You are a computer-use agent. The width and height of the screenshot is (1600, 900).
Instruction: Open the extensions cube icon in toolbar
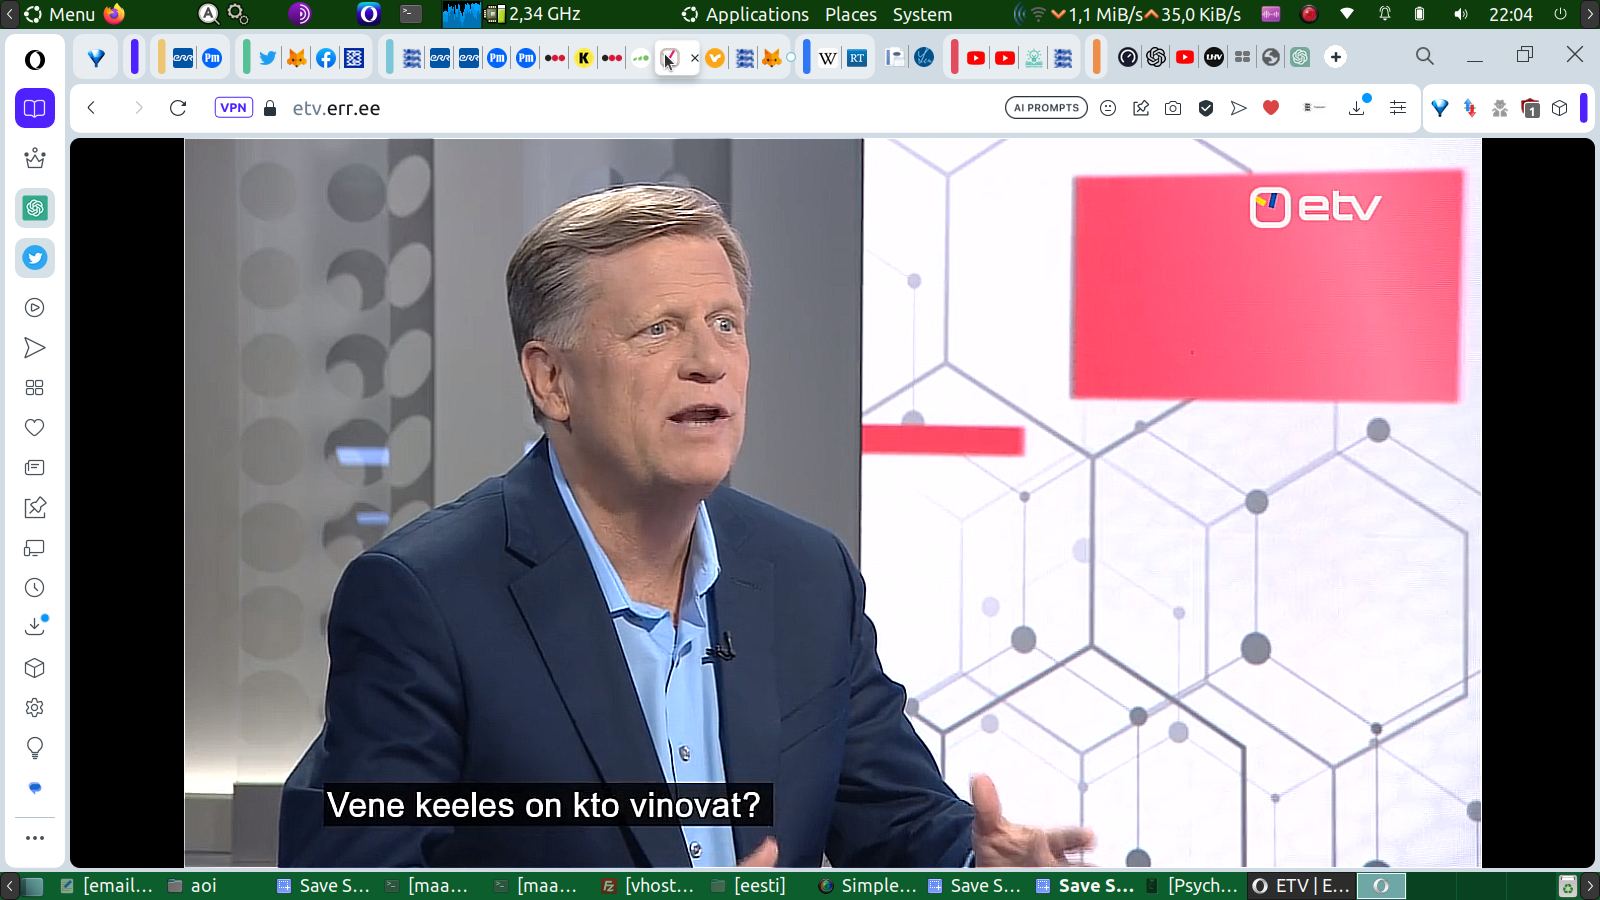click(x=1560, y=108)
